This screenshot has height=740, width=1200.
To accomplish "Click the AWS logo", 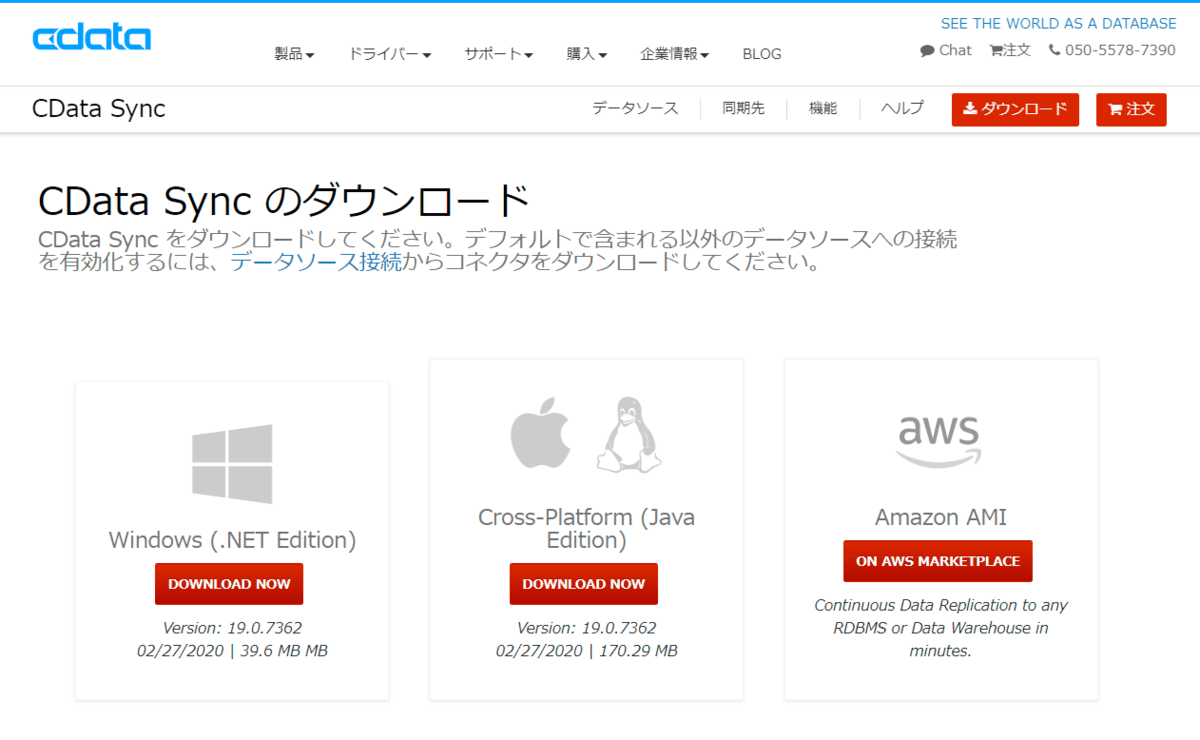I will click(x=939, y=437).
